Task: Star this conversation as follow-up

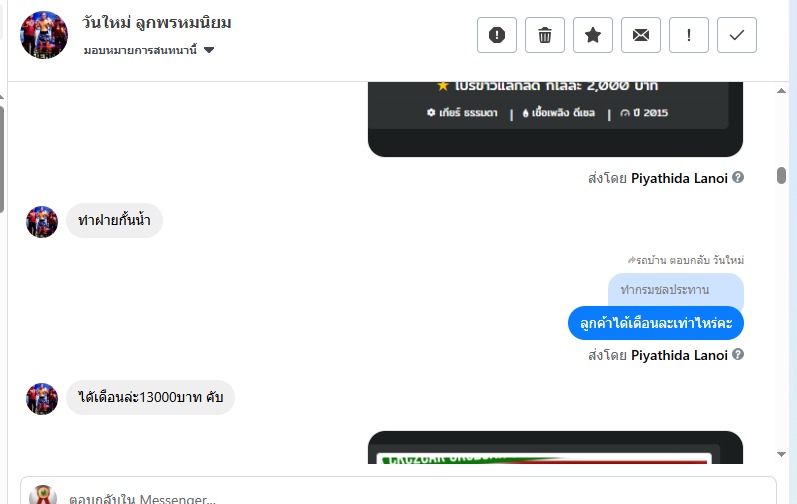Action: [x=593, y=35]
